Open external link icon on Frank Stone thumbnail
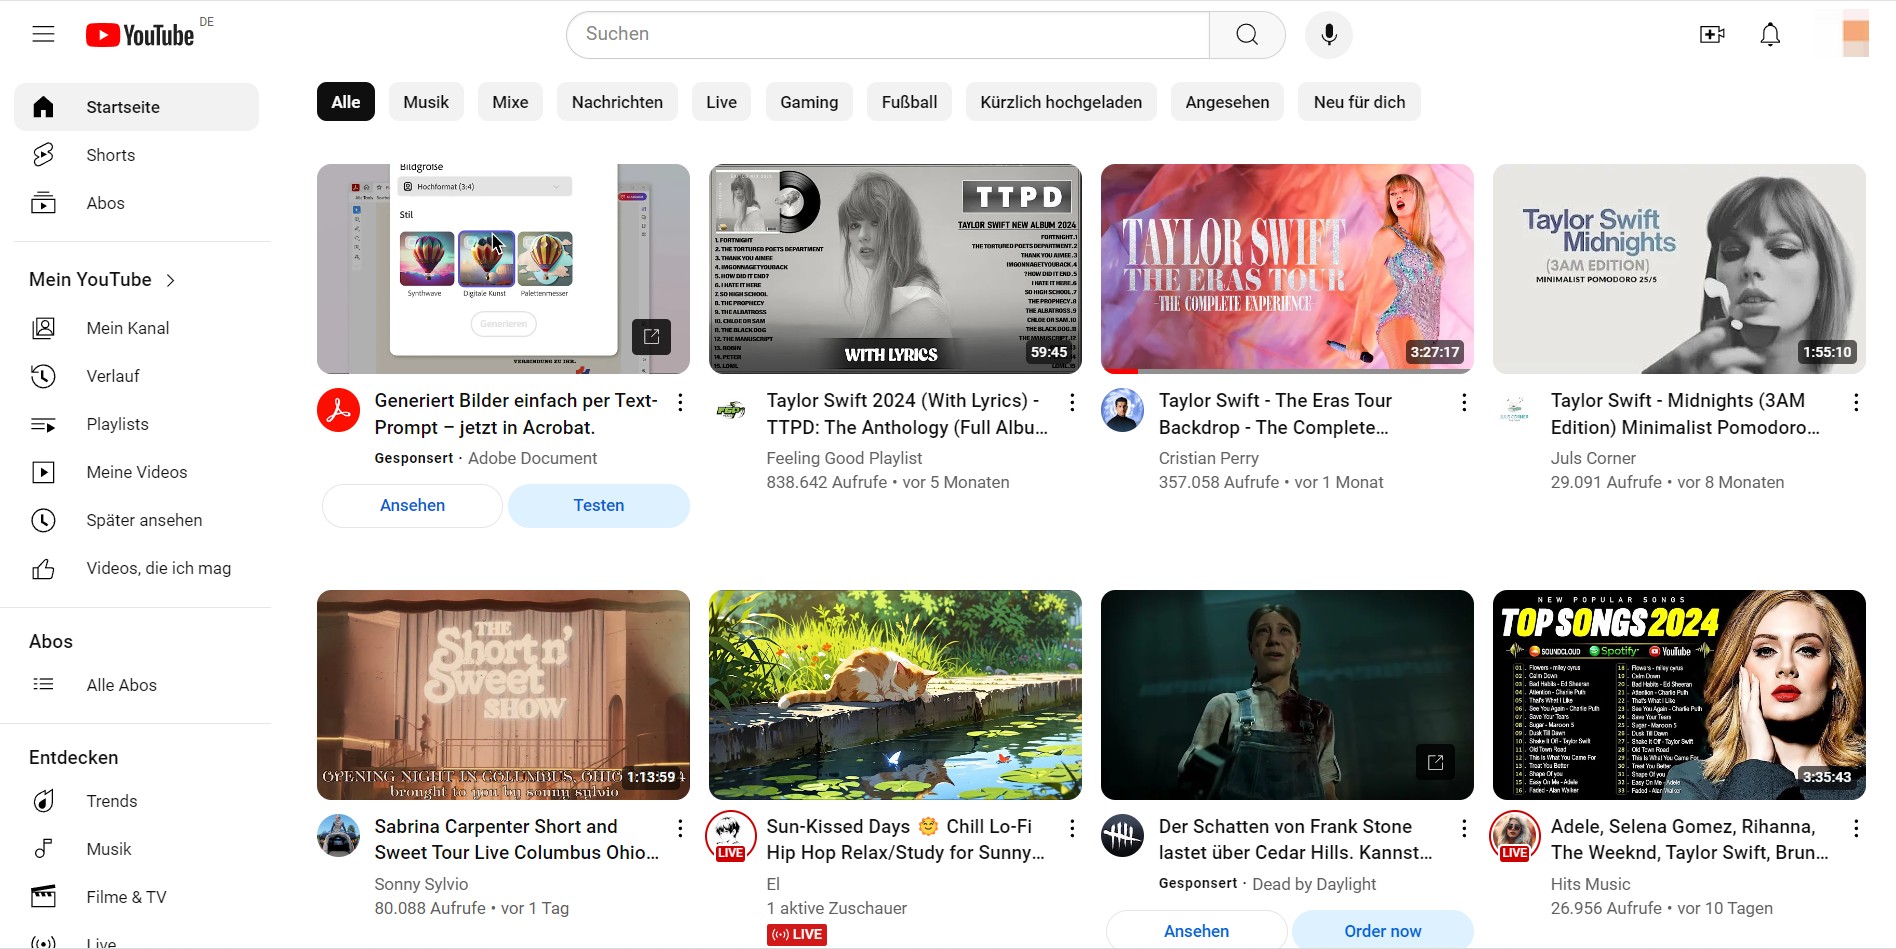This screenshot has height=949, width=1896. (1435, 762)
